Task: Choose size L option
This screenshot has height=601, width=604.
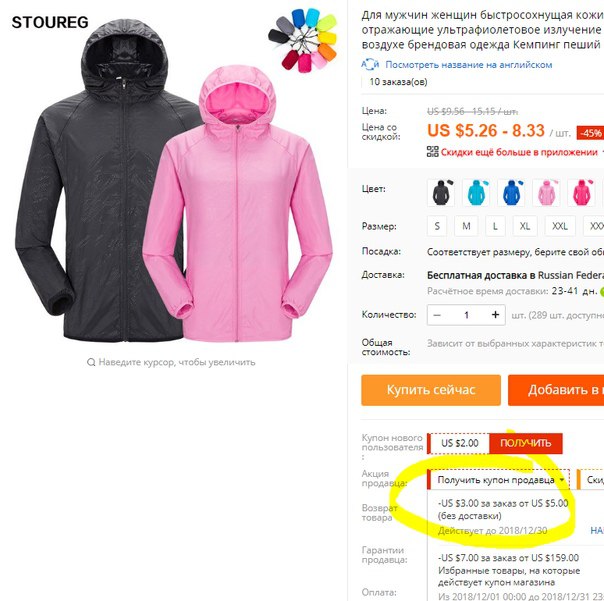Action: coord(495,226)
